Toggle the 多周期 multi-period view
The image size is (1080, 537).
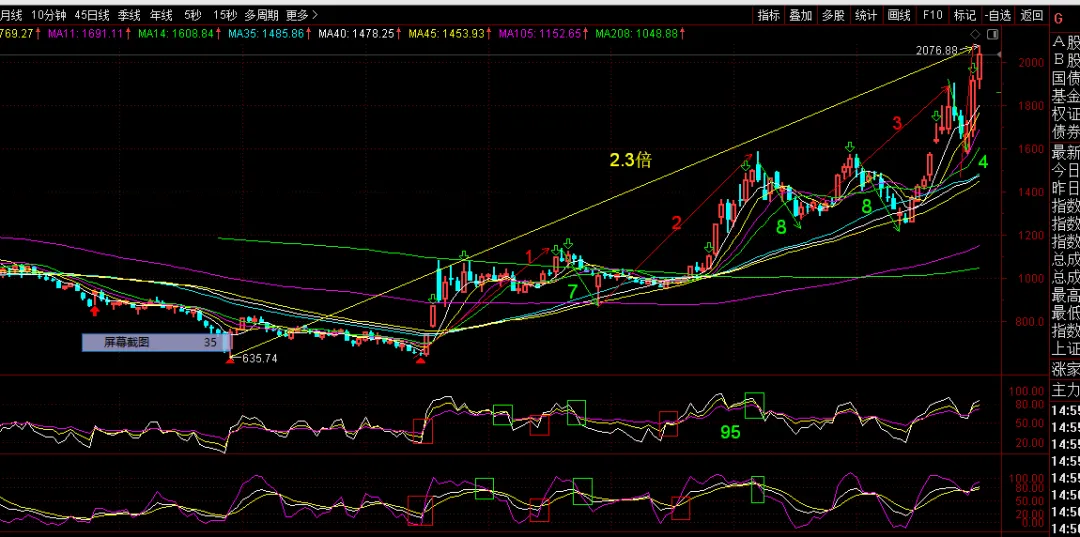(262, 14)
